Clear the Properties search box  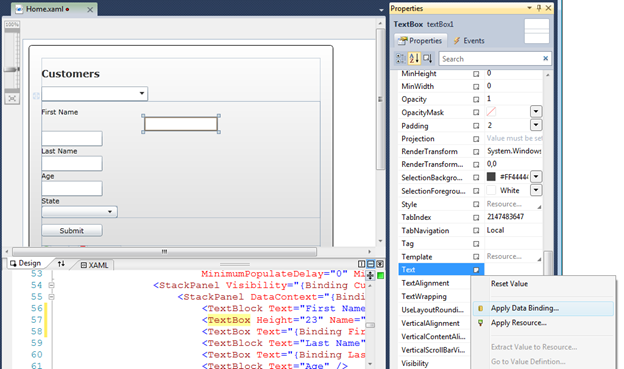tap(545, 59)
